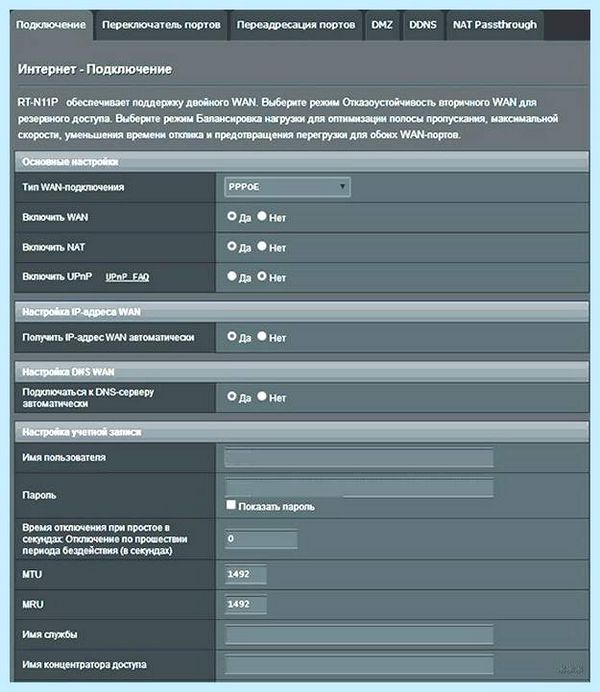Switch to Переключатель портов tab
The image size is (600, 692).
(161, 25)
